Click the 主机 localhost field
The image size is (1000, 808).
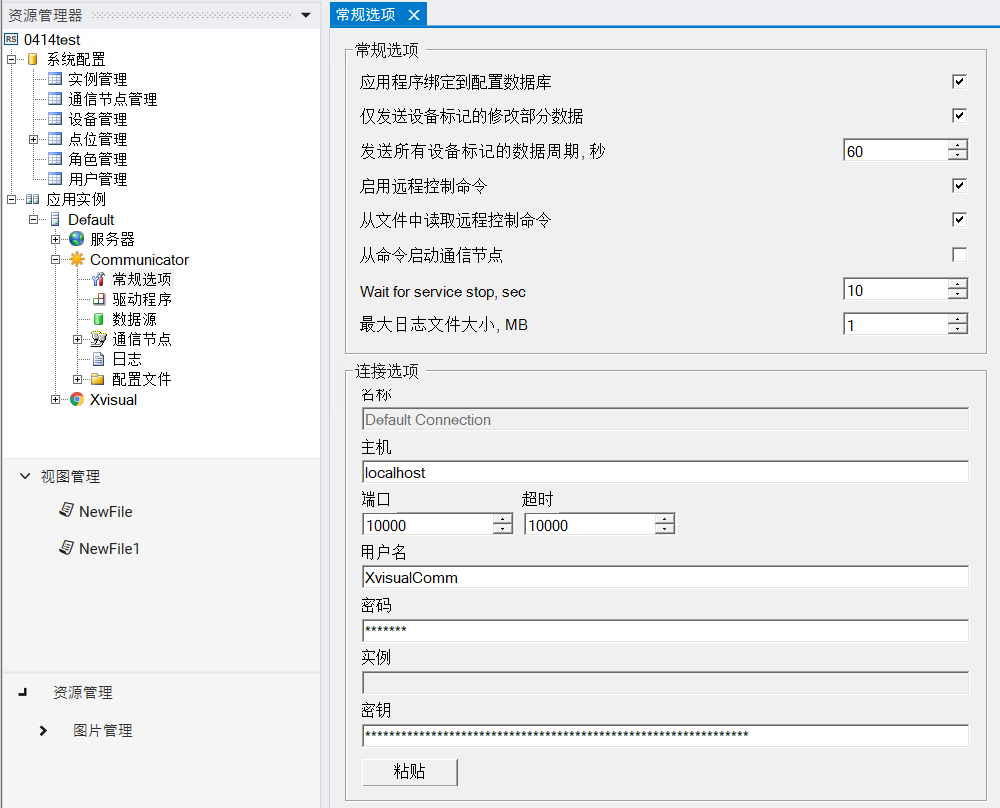[665, 473]
